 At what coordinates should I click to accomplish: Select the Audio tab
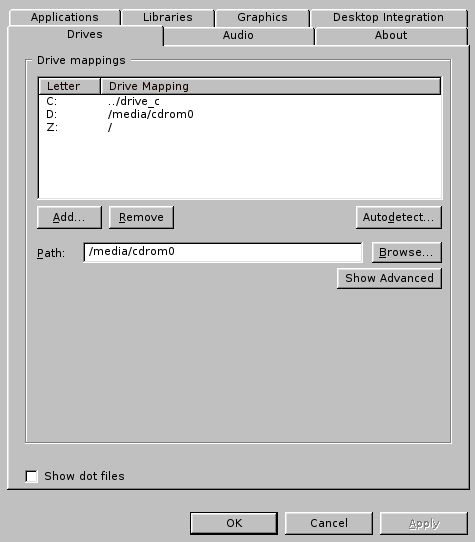(238, 35)
